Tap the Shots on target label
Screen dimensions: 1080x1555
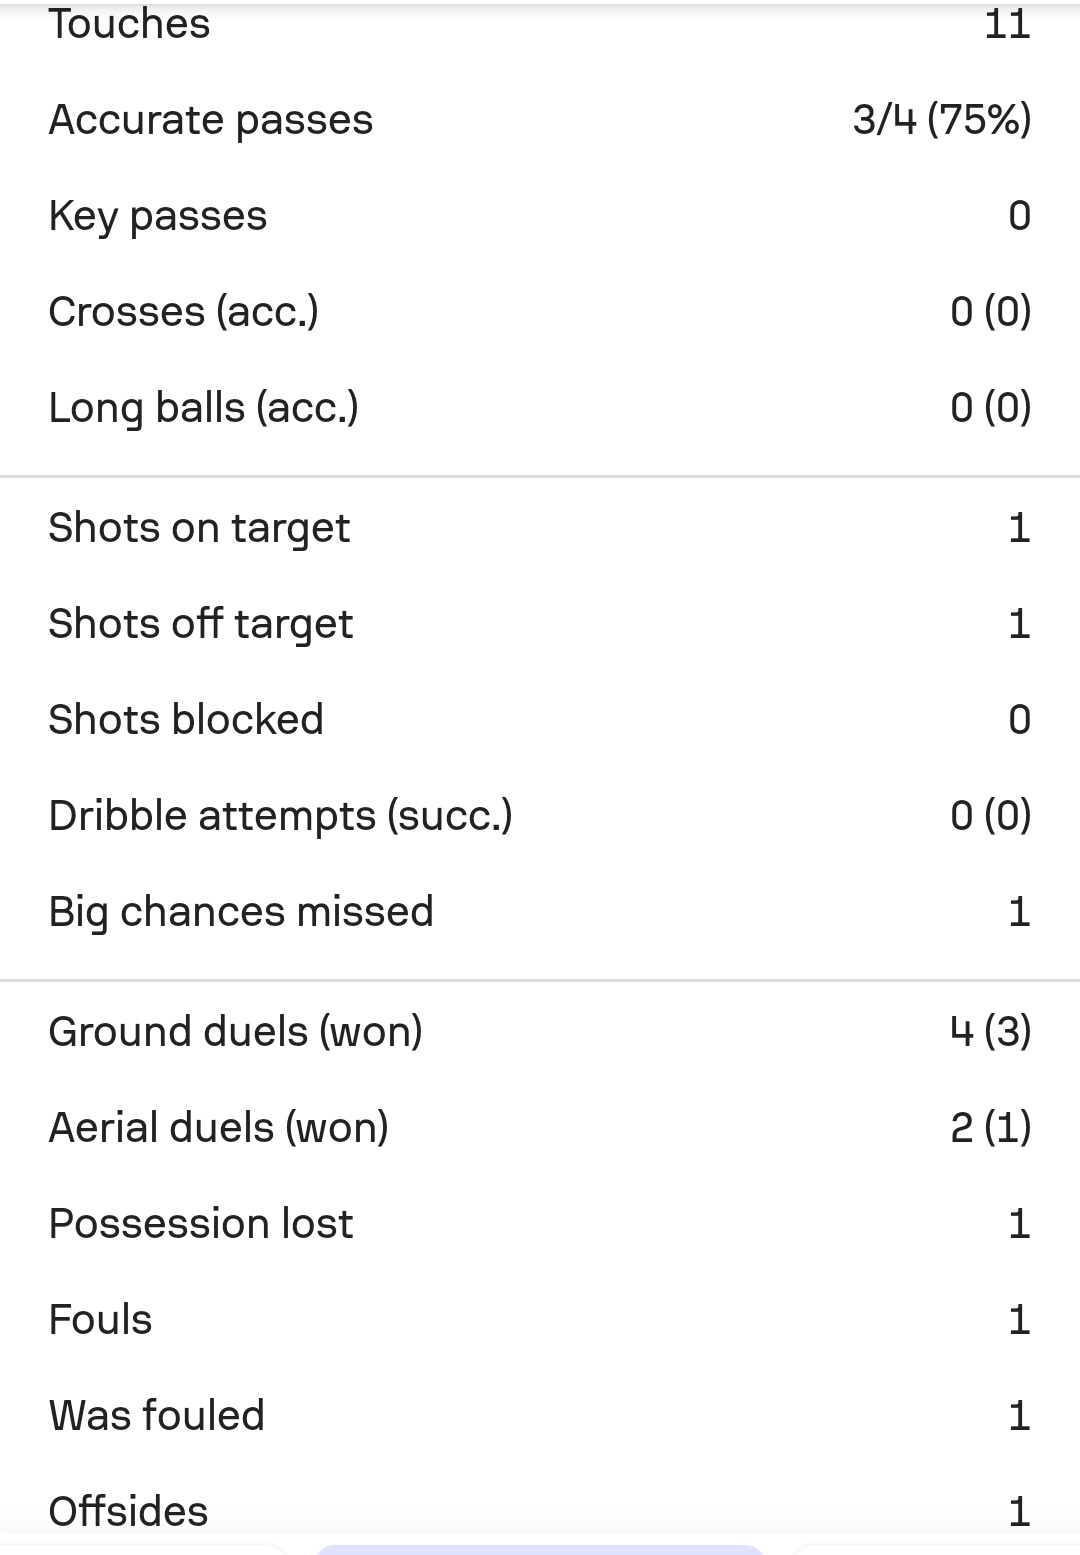199,528
